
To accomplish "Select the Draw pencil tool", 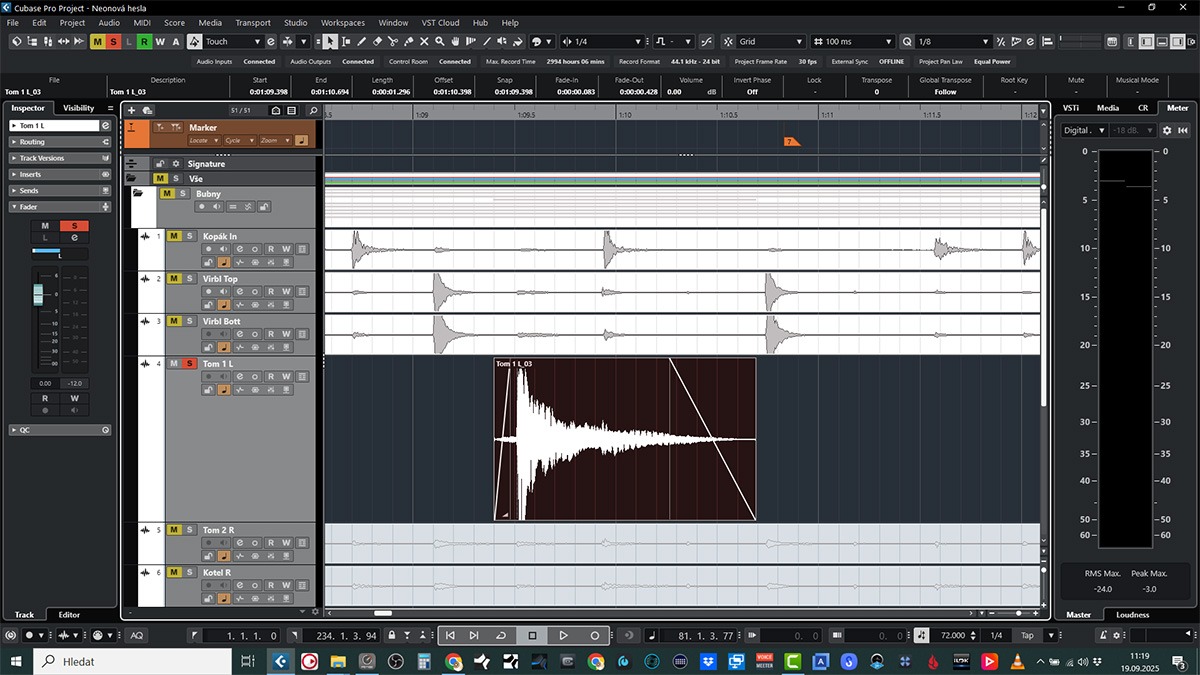I will (x=361, y=41).
